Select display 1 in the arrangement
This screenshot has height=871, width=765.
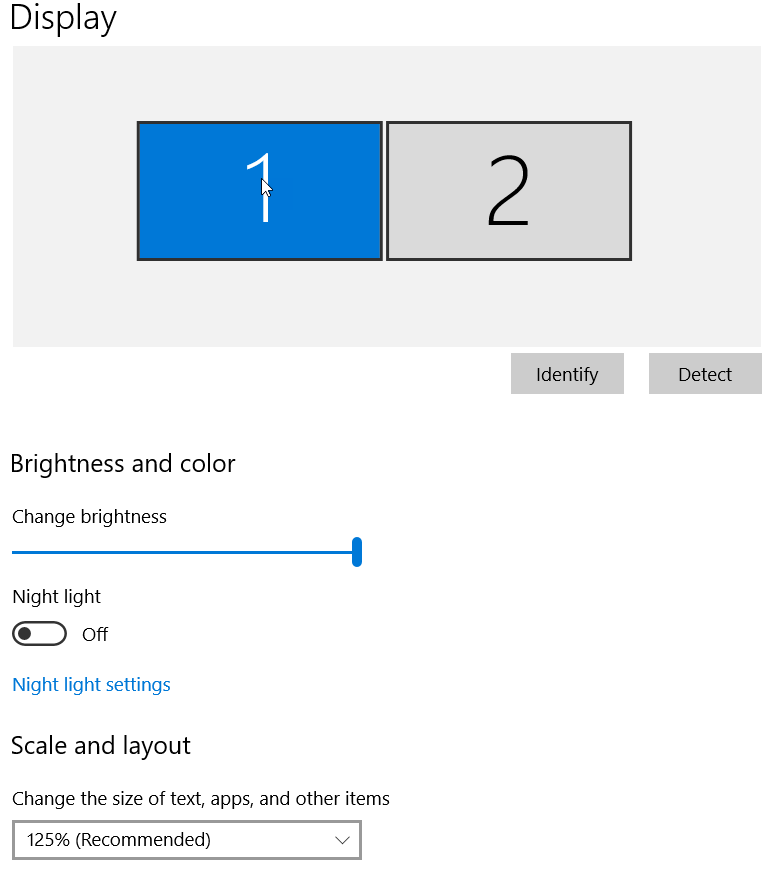[259, 190]
